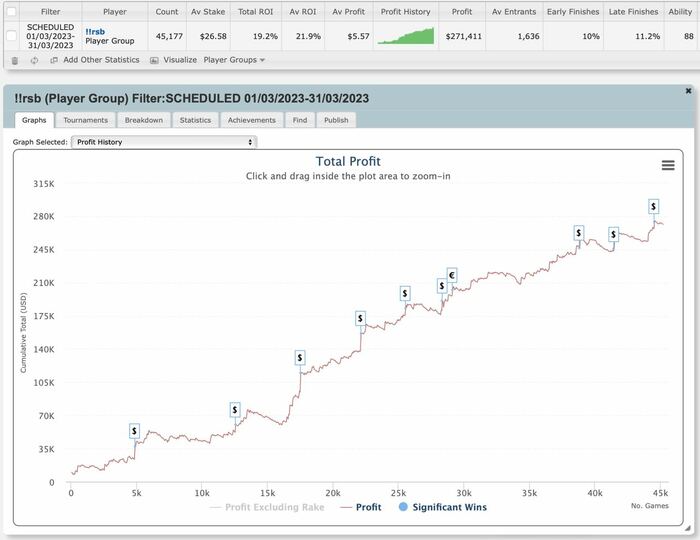The image size is (700, 540).
Task: Click the dollar win marker near 25.5k games
Action: click(405, 293)
